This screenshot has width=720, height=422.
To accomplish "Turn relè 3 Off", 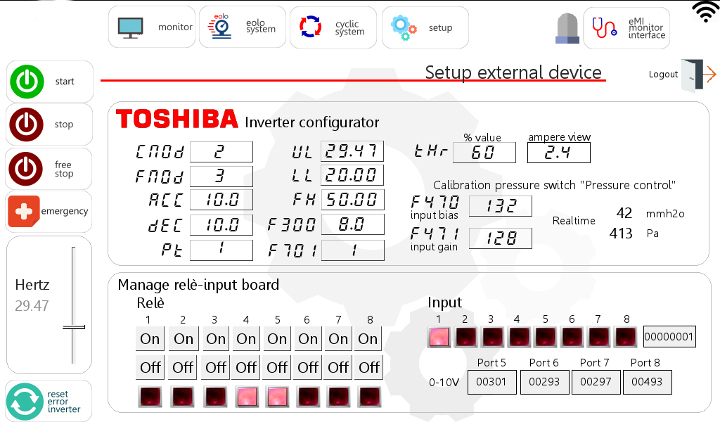I will [215, 367].
